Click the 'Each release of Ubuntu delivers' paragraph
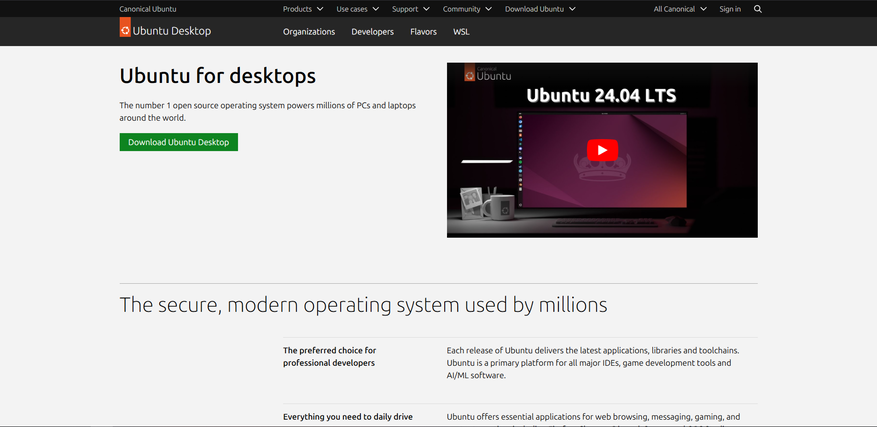Image resolution: width=877 pixels, height=427 pixels. point(593,363)
